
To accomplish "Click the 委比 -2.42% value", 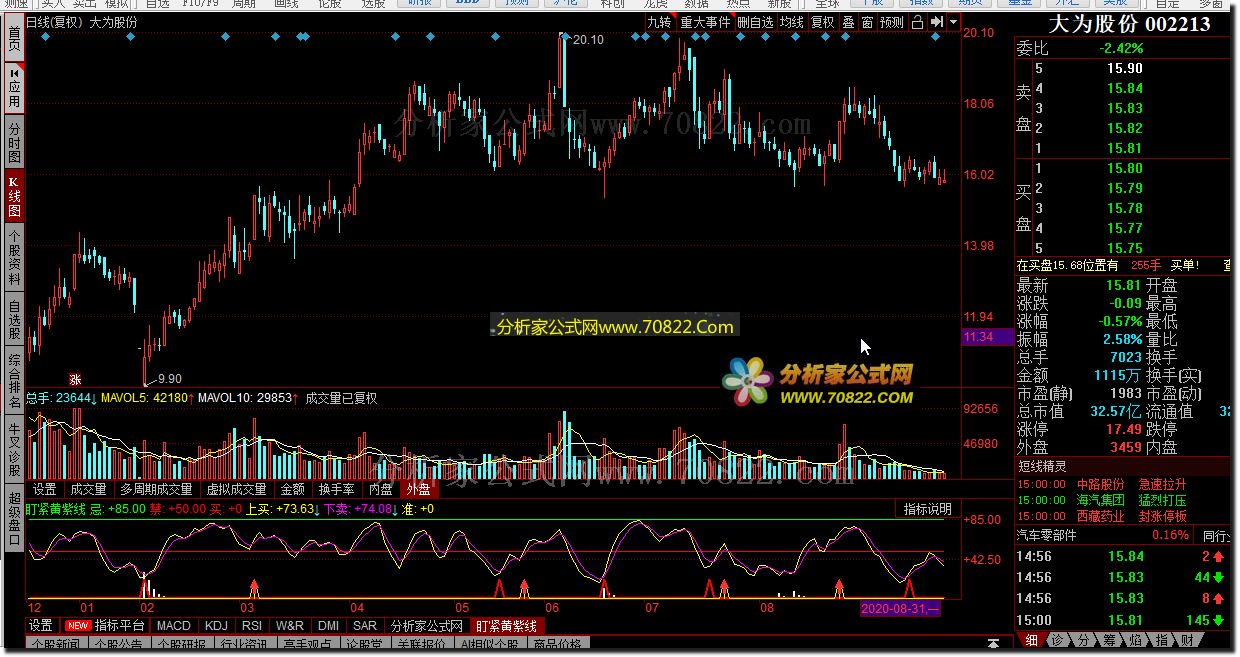I will pos(1120,48).
